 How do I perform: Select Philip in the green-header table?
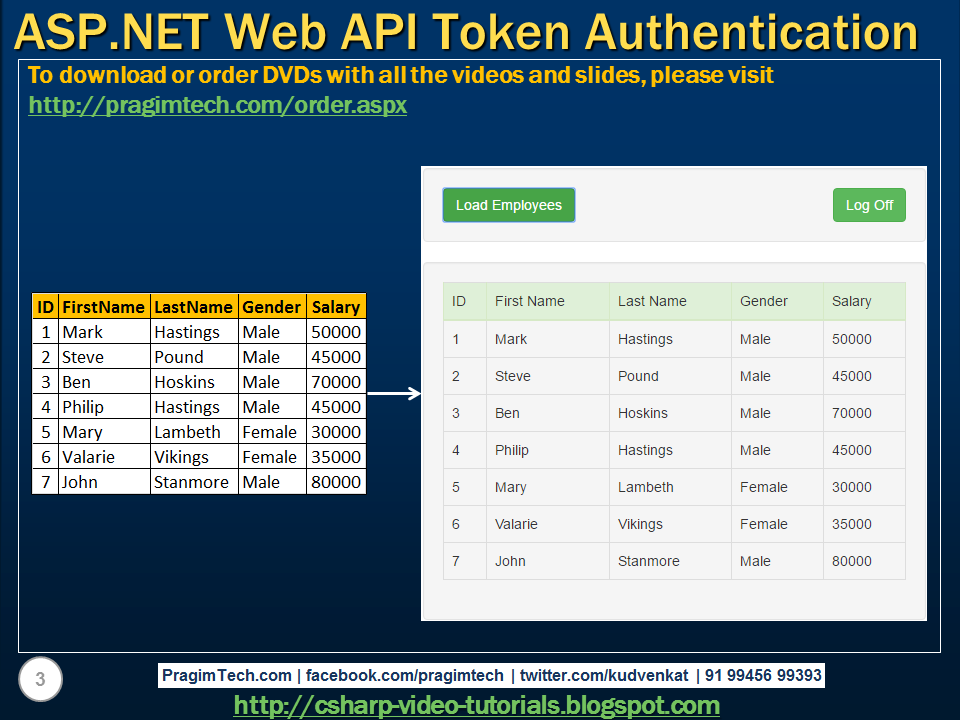[x=511, y=450]
